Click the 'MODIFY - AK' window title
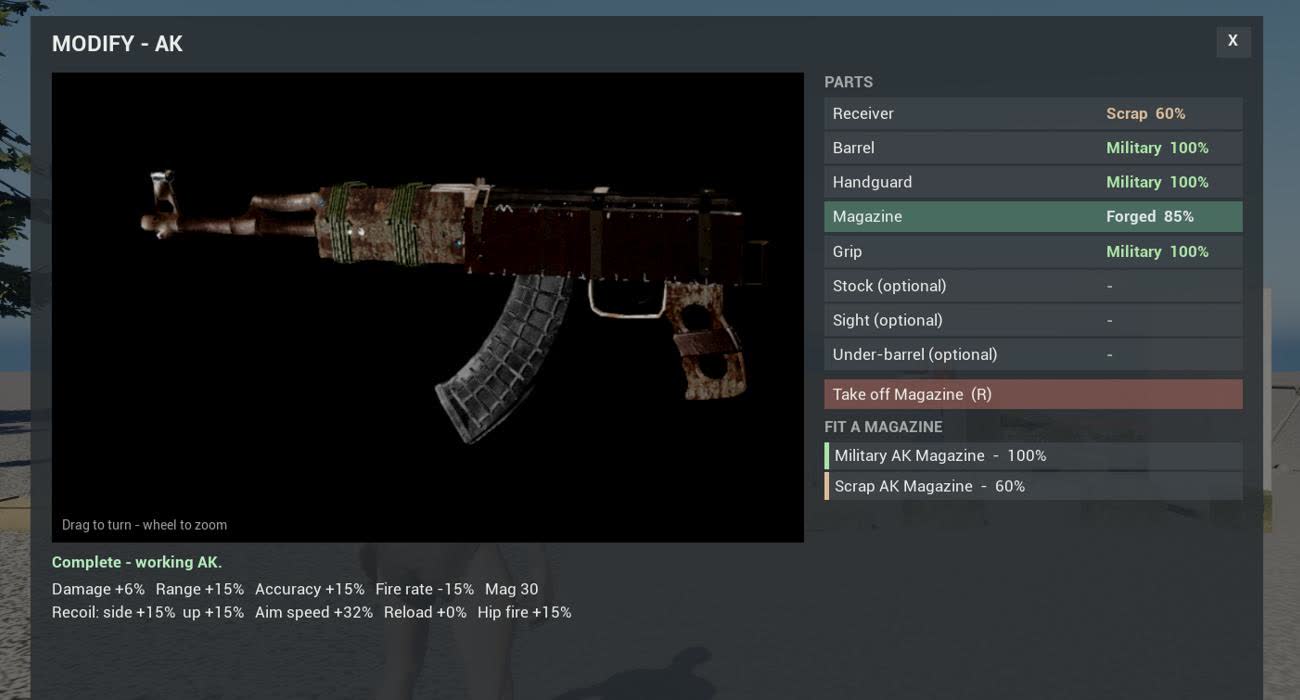The image size is (1300, 700). click(117, 44)
